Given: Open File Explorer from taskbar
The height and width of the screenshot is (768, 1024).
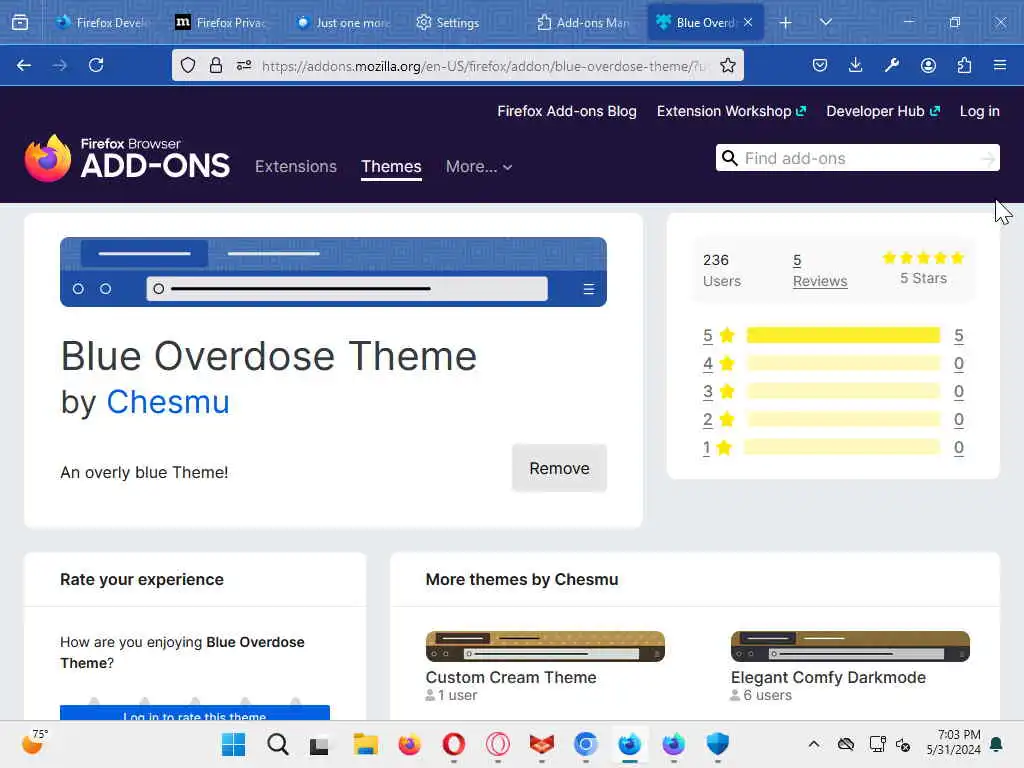Looking at the screenshot, I should coord(366,744).
